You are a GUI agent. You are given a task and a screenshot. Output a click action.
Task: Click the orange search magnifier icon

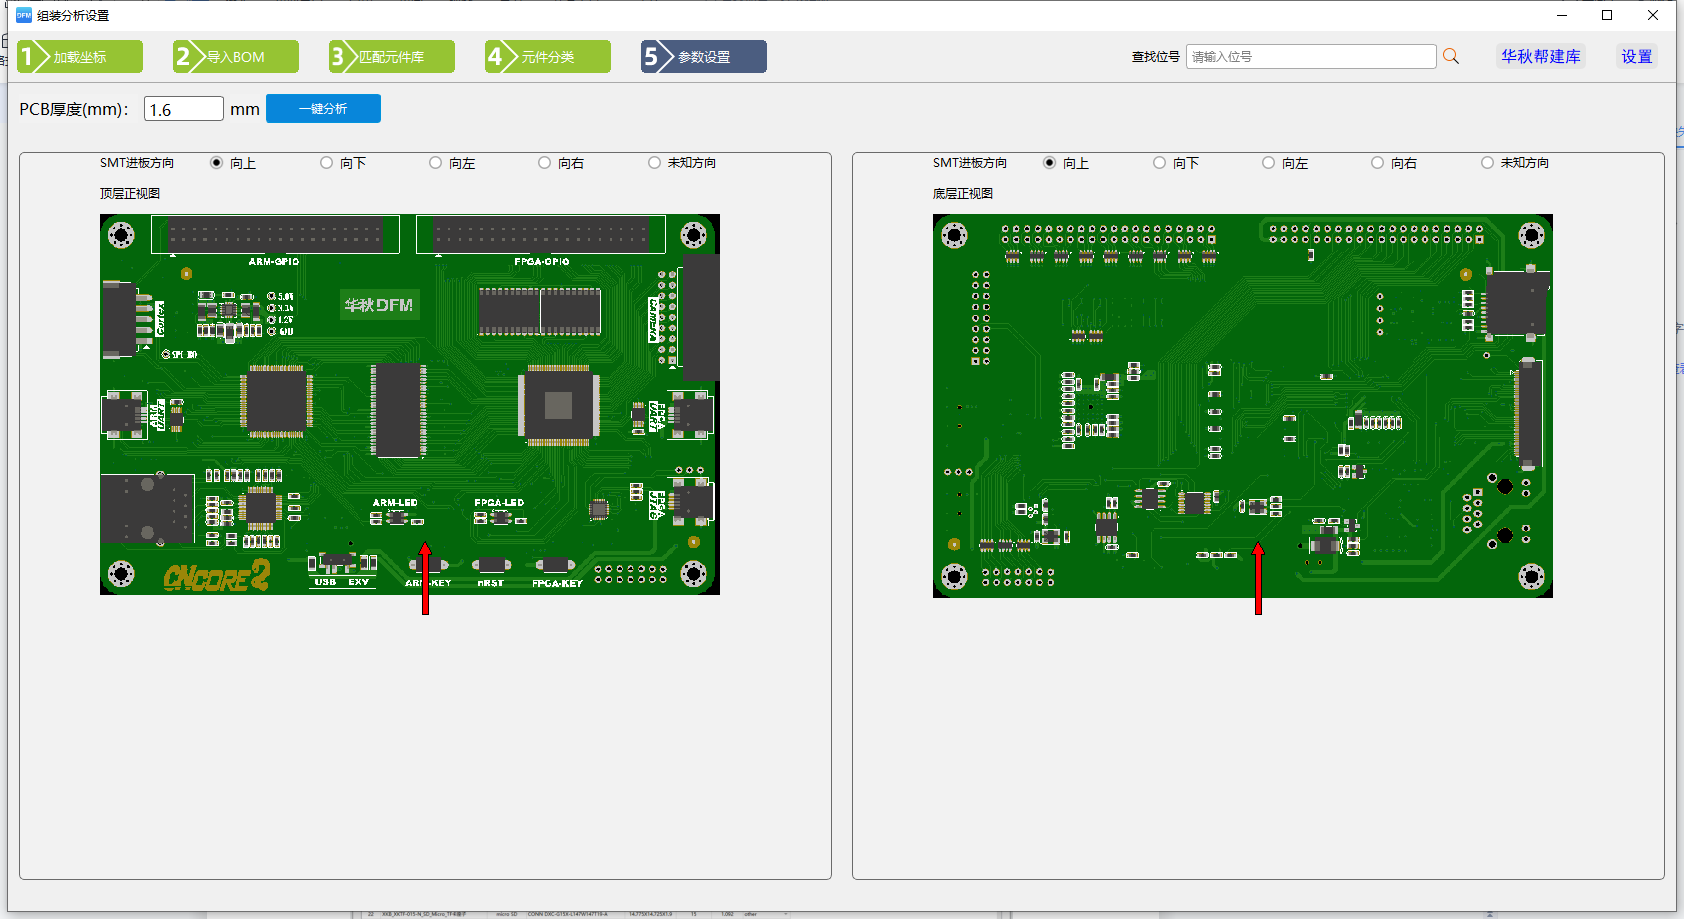coord(1451,57)
